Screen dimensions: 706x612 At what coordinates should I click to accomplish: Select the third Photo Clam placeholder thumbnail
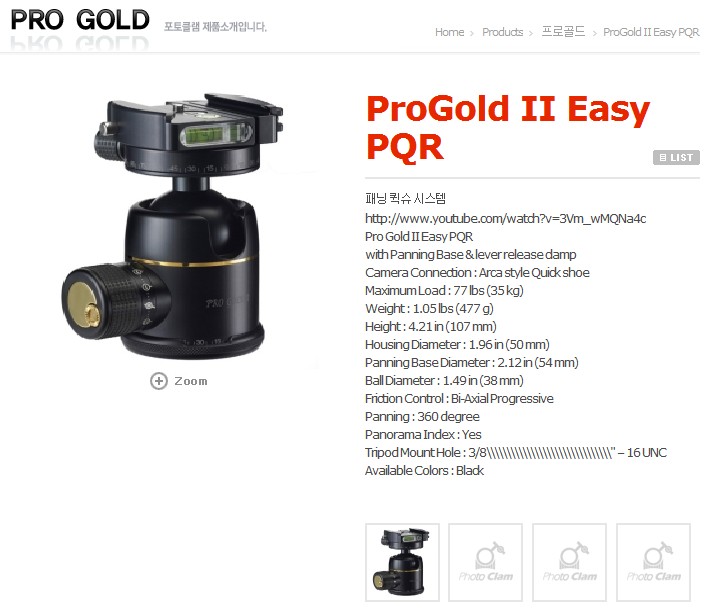tap(570, 562)
